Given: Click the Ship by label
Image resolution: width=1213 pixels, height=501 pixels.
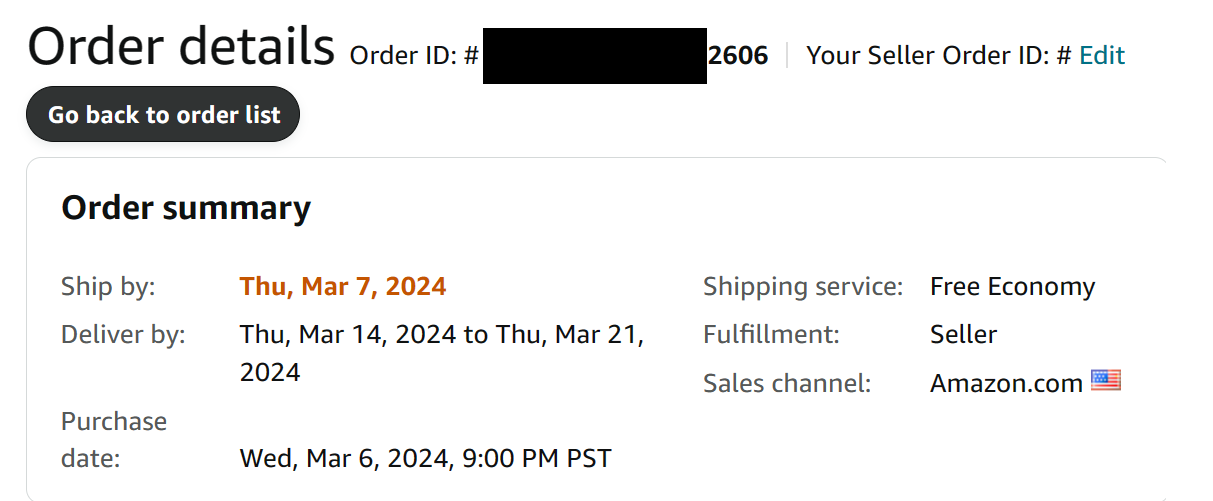Looking at the screenshot, I should point(108,287).
